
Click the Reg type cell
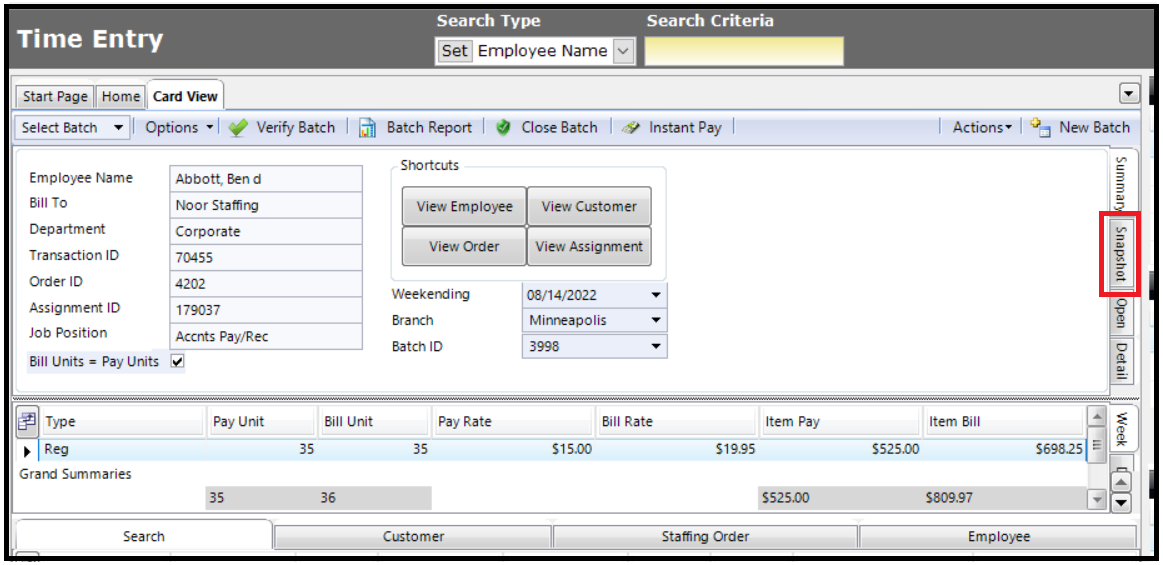click(x=123, y=449)
